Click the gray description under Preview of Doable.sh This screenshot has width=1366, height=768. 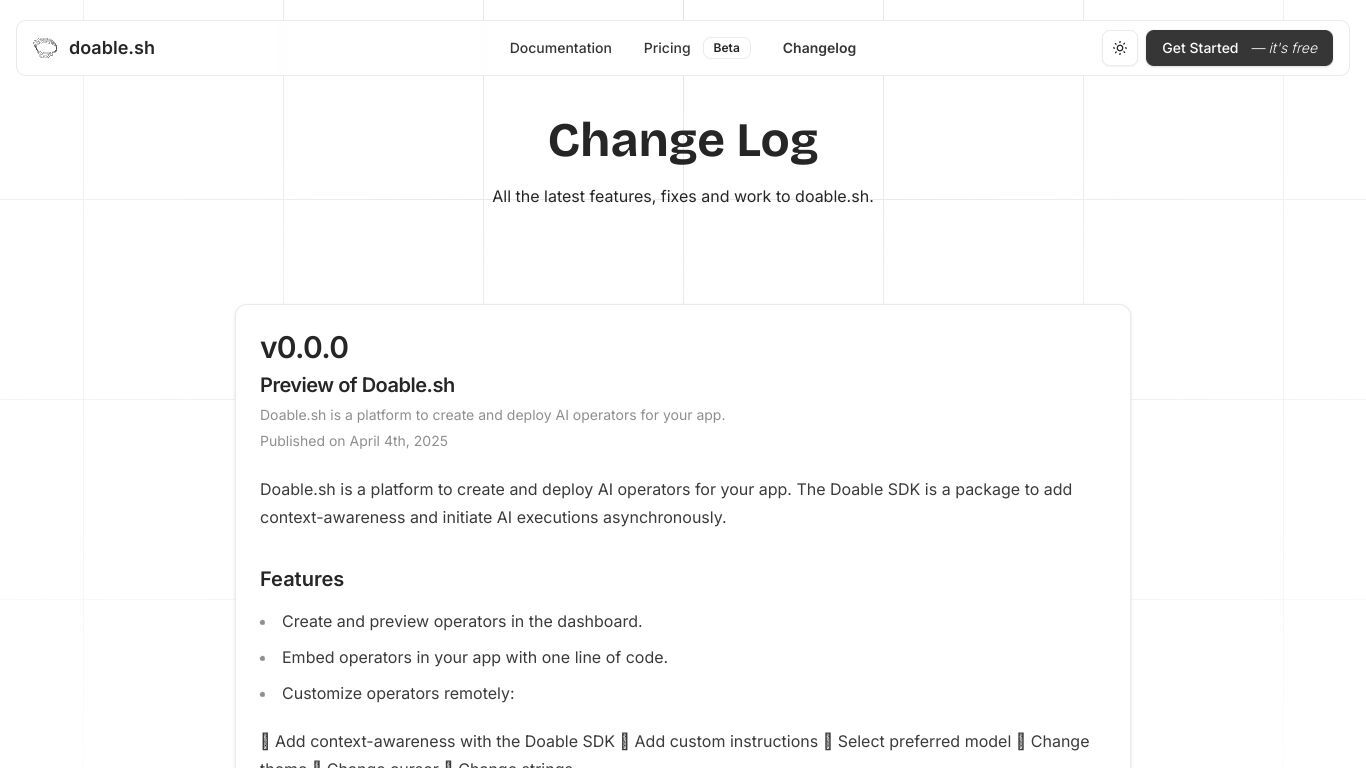[492, 415]
